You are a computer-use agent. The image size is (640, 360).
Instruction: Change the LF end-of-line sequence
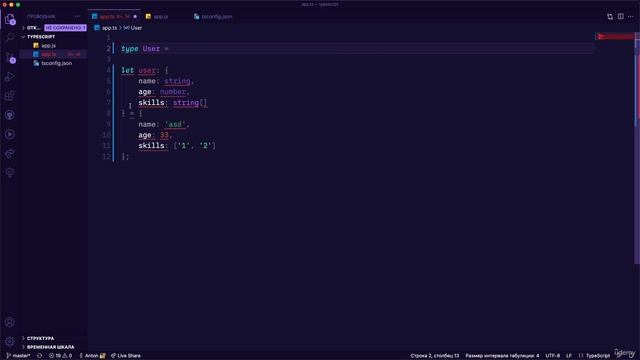569,356
